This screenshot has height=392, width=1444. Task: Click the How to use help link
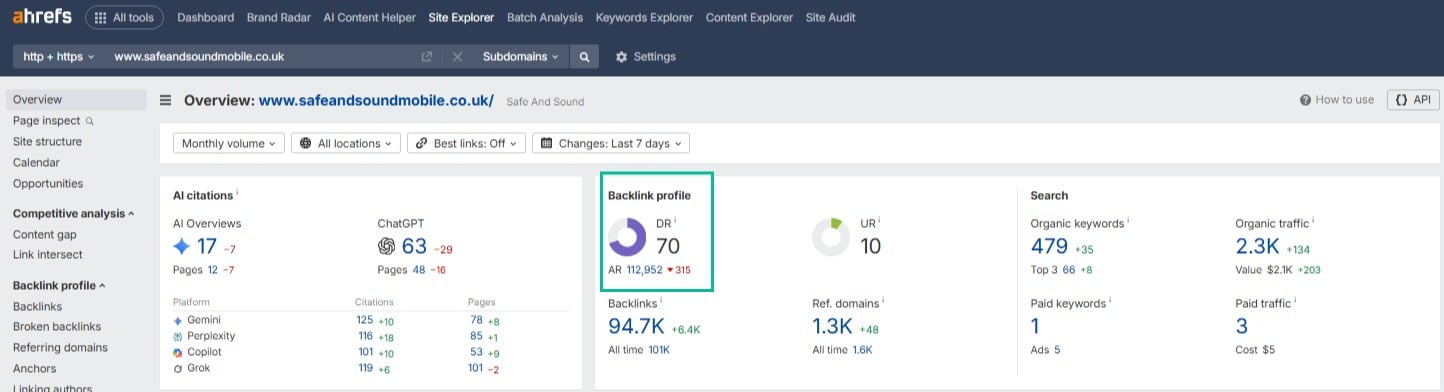tap(1337, 100)
